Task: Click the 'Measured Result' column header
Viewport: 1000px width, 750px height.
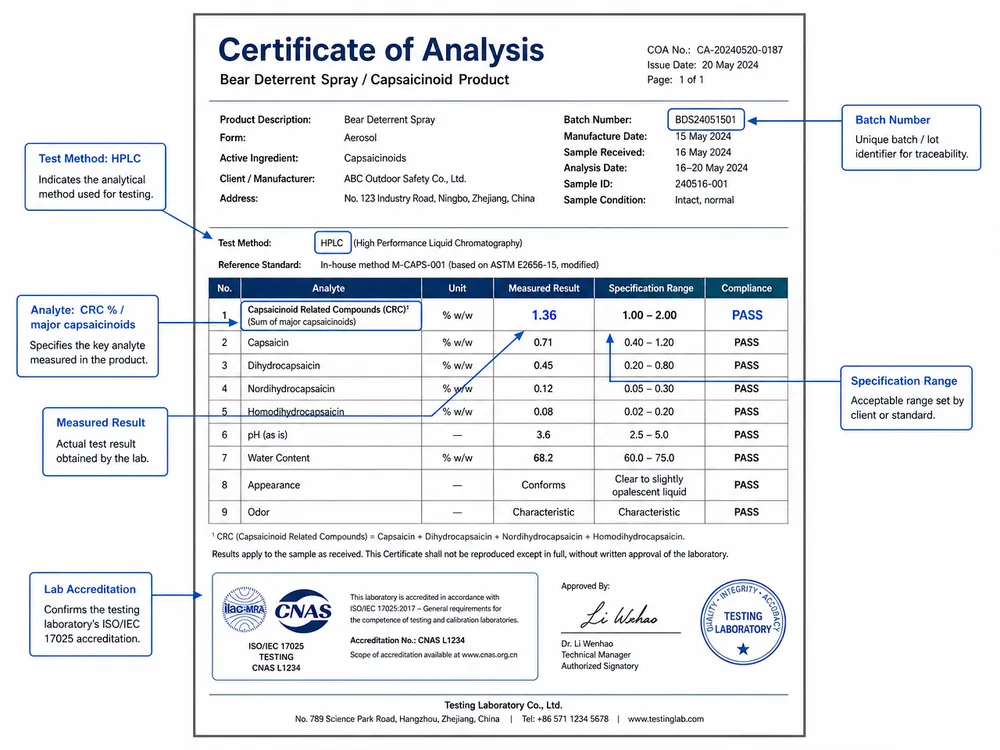Action: 543,288
